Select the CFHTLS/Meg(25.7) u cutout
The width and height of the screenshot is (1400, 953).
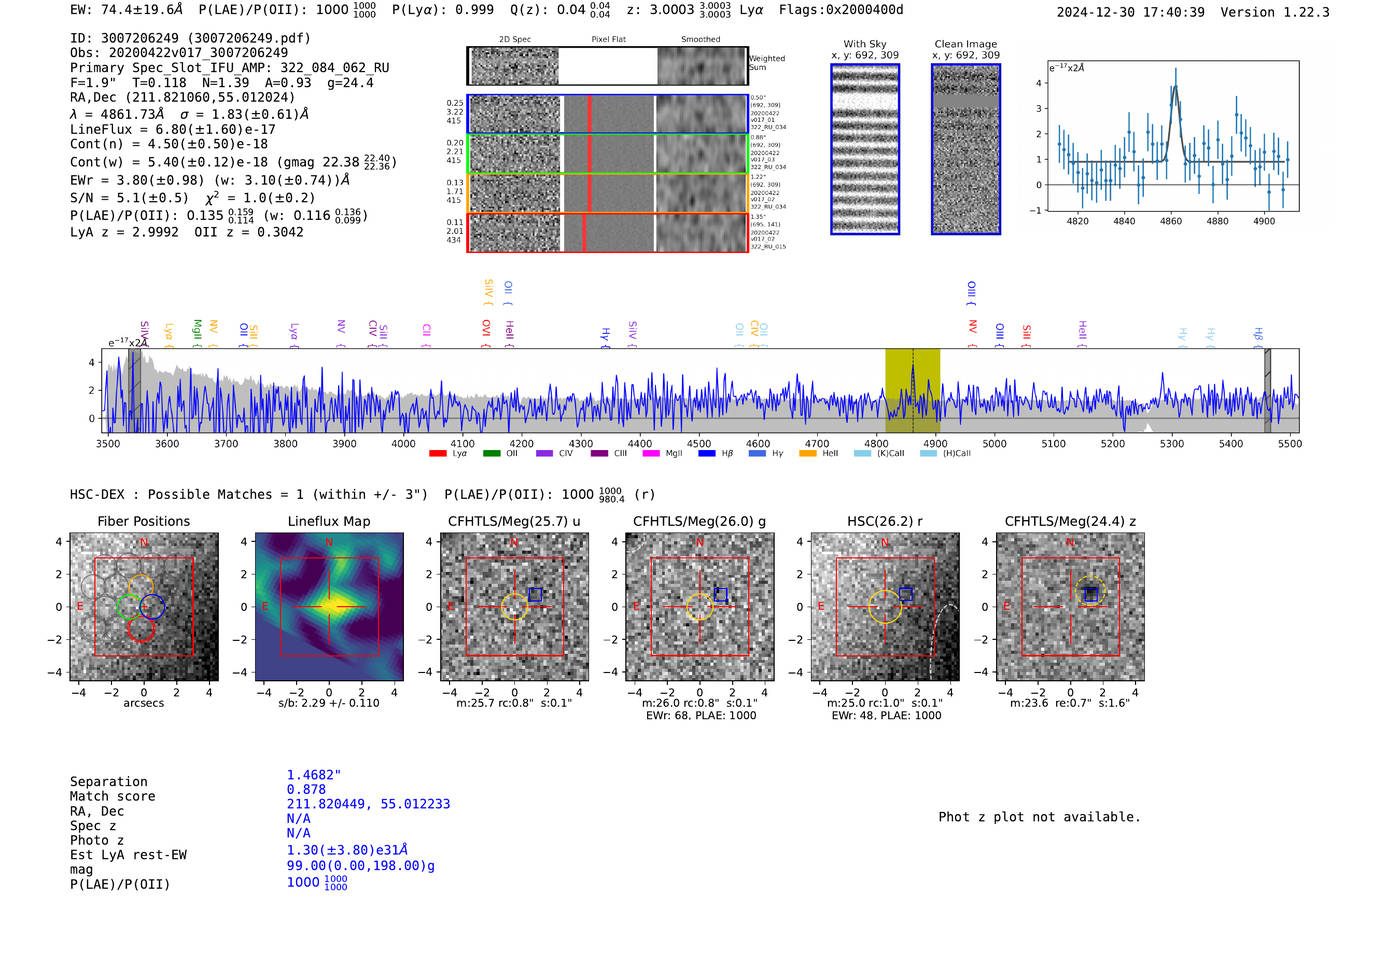[514, 607]
